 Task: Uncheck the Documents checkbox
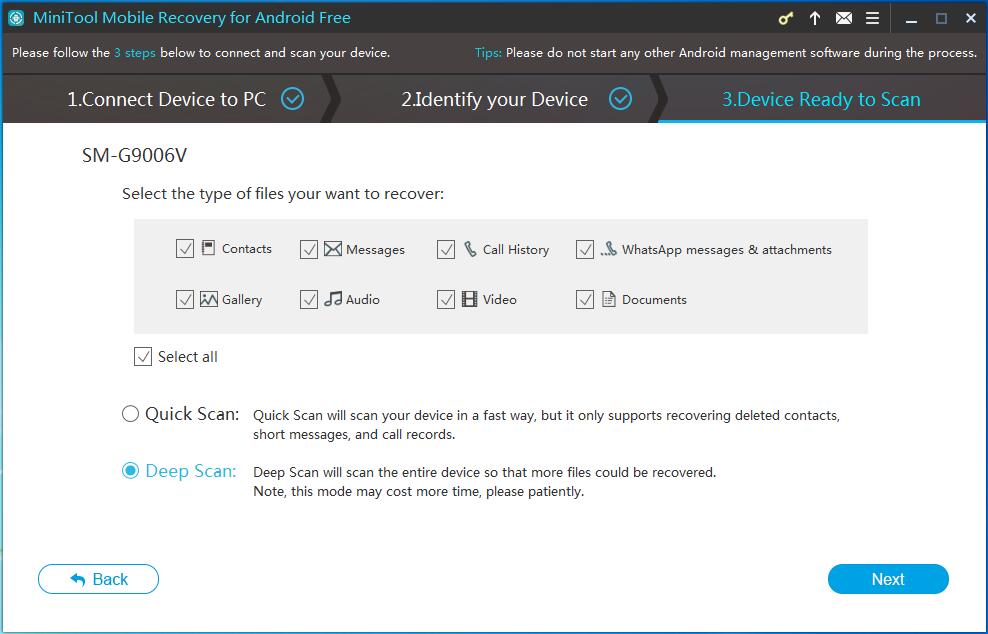pyautogui.click(x=585, y=299)
